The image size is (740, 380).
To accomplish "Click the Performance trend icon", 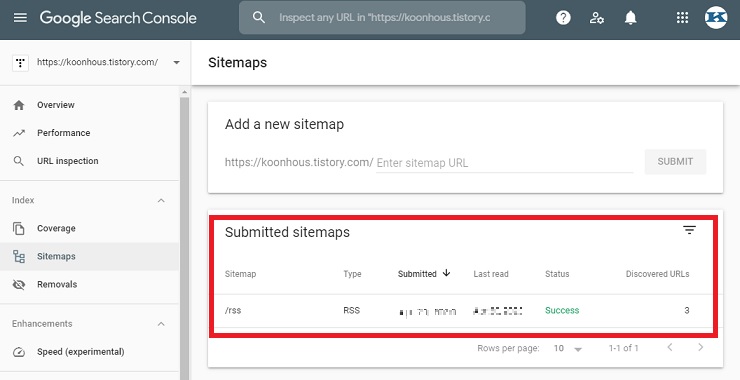I will point(19,133).
